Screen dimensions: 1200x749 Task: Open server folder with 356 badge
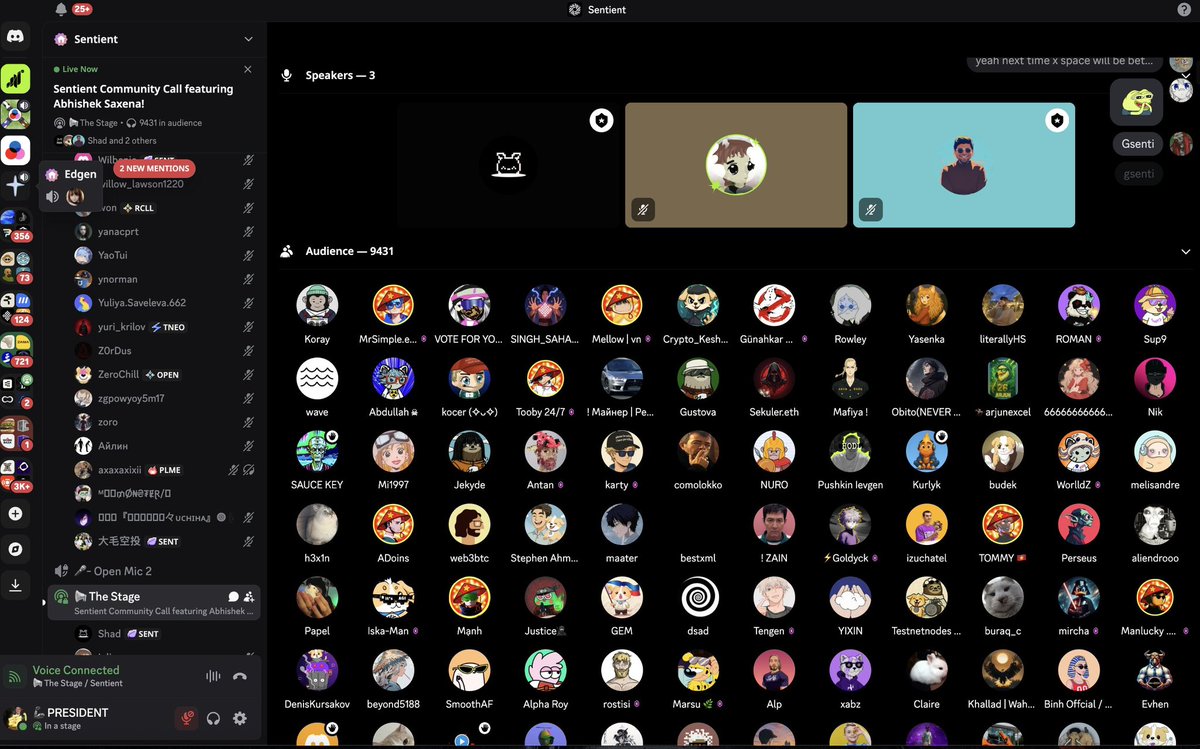15,226
